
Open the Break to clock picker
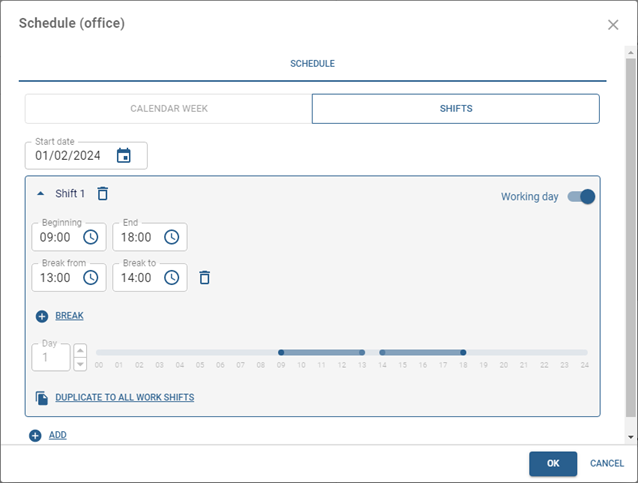click(171, 277)
